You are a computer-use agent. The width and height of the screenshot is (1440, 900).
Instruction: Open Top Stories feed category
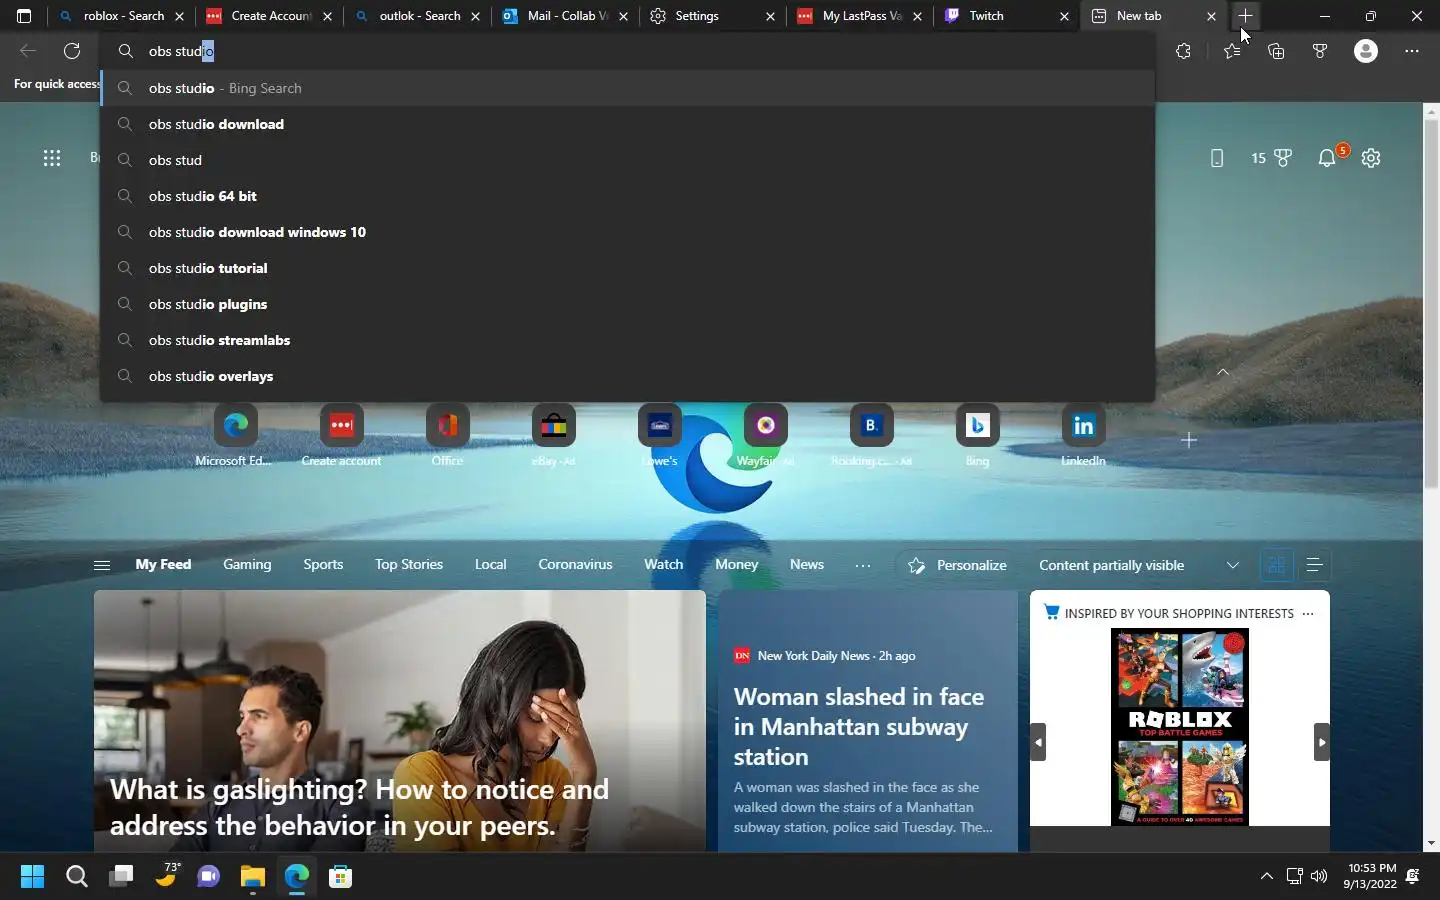[409, 564]
